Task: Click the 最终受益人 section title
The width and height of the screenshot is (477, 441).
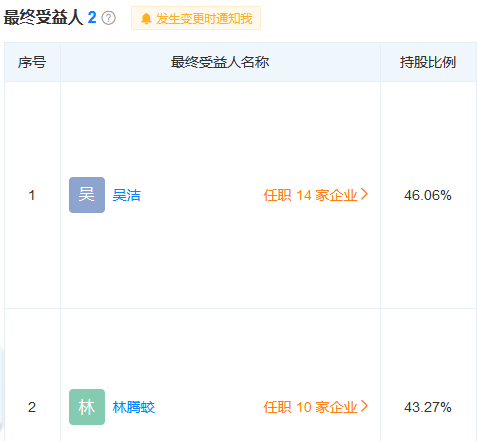Action: click(43, 18)
